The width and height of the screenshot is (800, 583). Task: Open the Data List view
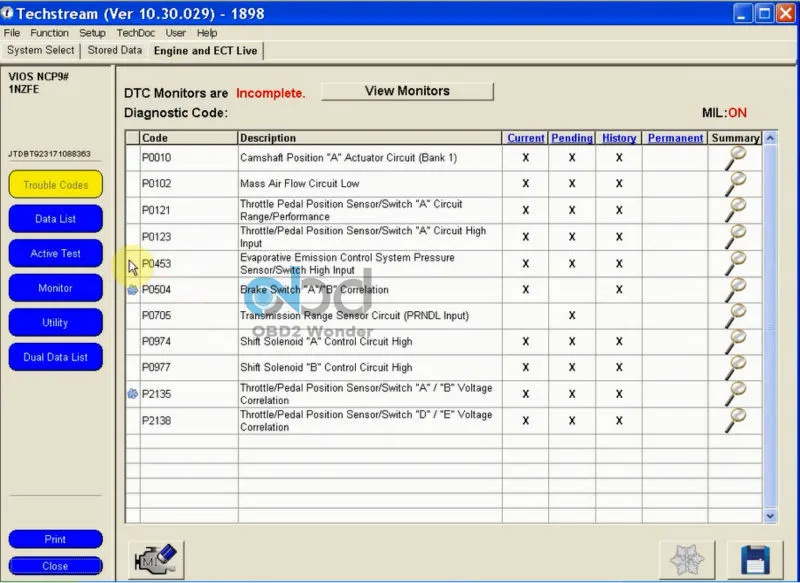pyautogui.click(x=56, y=219)
